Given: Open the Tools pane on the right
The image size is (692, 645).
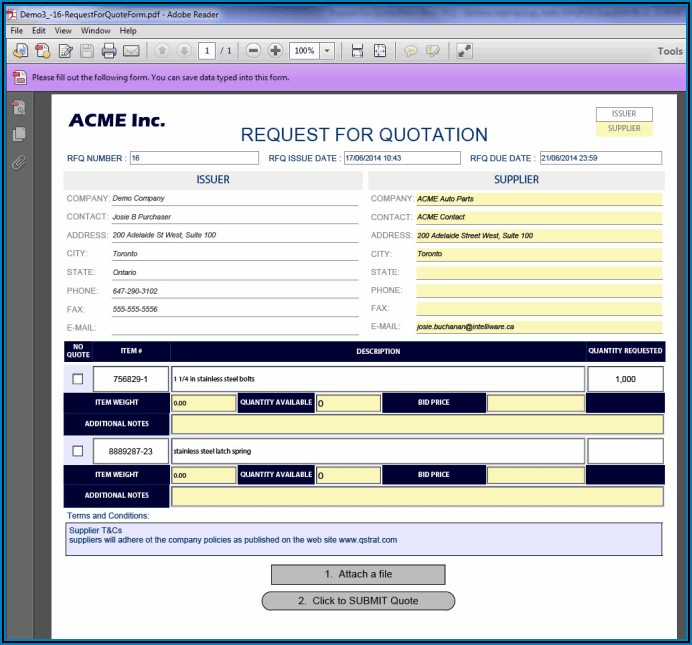Looking at the screenshot, I should coord(669,51).
